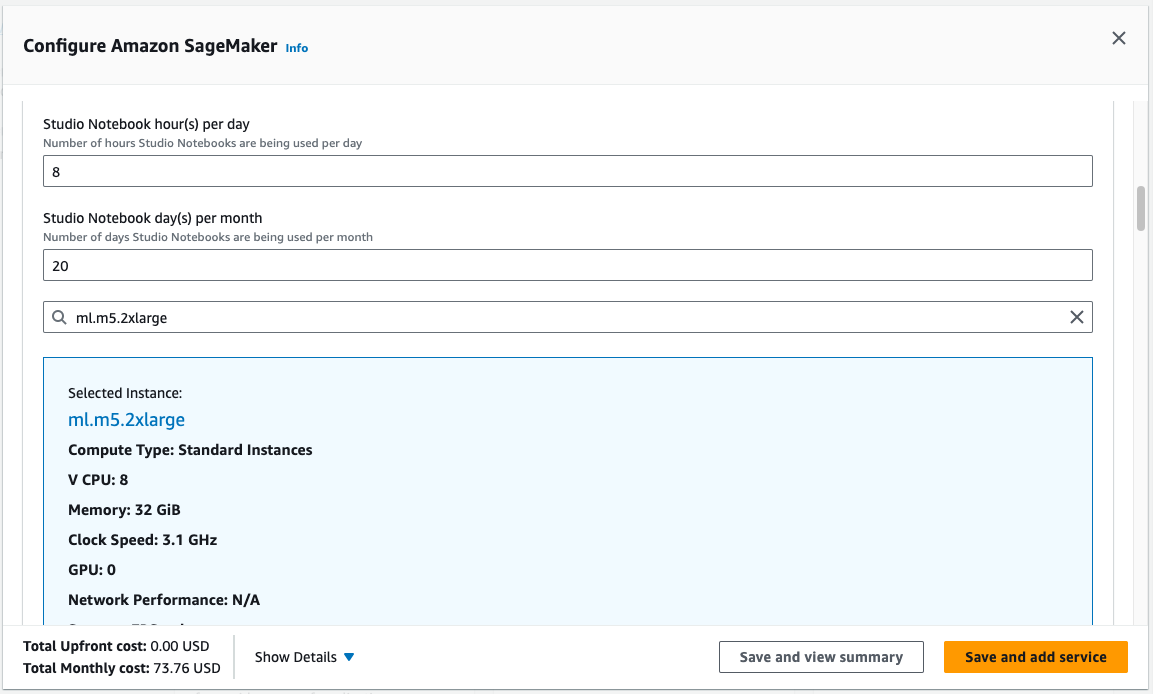The image size is (1153, 694).
Task: Focus the Studio Notebook days per month field
Action: point(567,266)
